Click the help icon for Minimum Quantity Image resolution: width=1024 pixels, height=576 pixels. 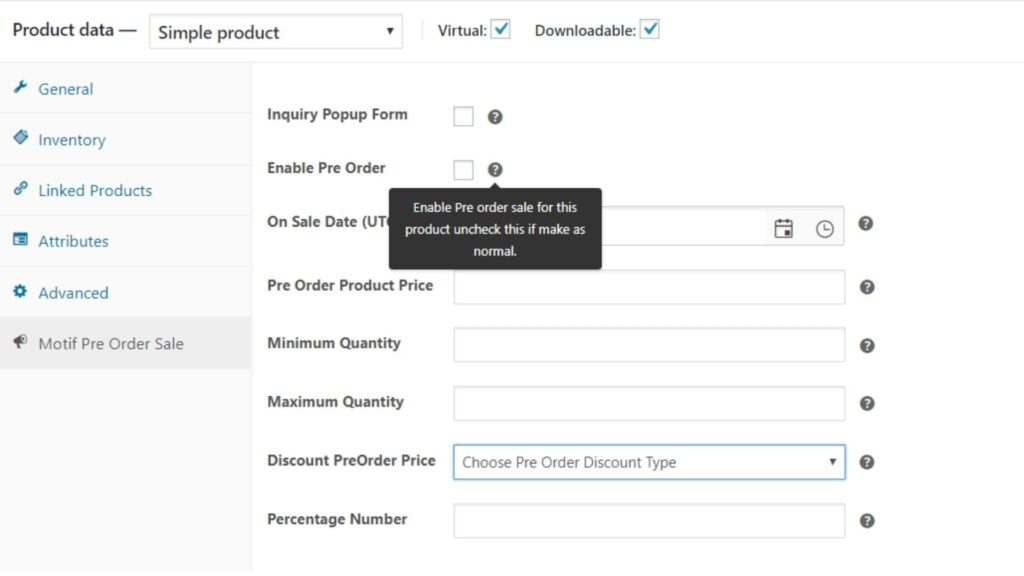(866, 345)
